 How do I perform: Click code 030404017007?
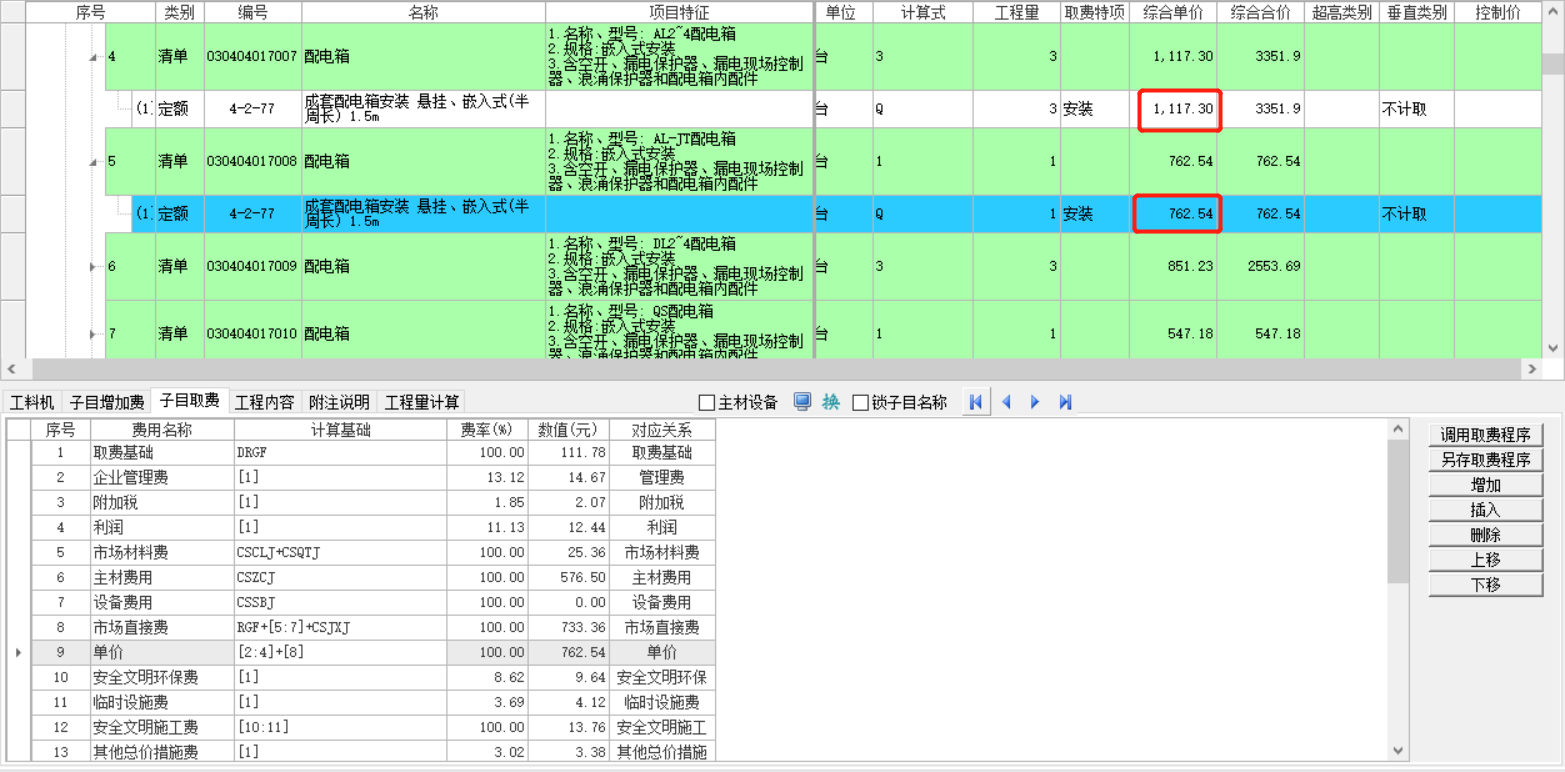pos(252,57)
